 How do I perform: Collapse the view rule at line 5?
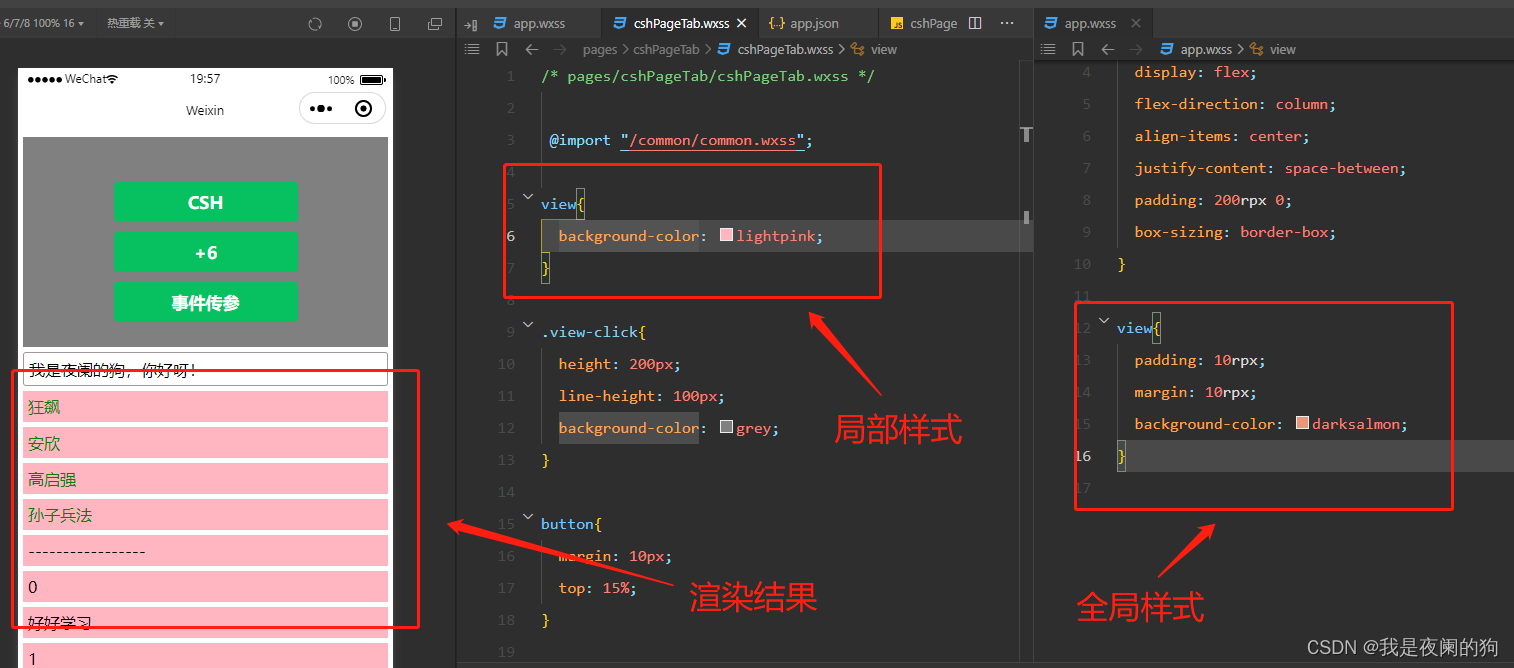click(528, 195)
